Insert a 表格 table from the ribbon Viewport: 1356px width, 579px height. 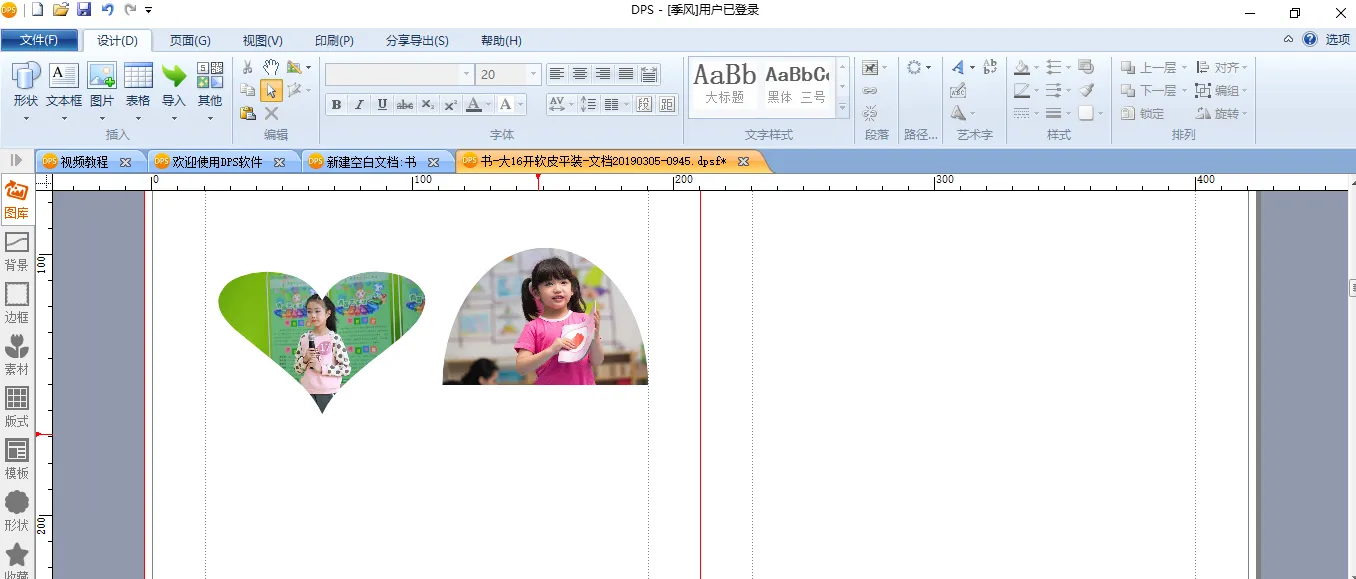tap(138, 84)
